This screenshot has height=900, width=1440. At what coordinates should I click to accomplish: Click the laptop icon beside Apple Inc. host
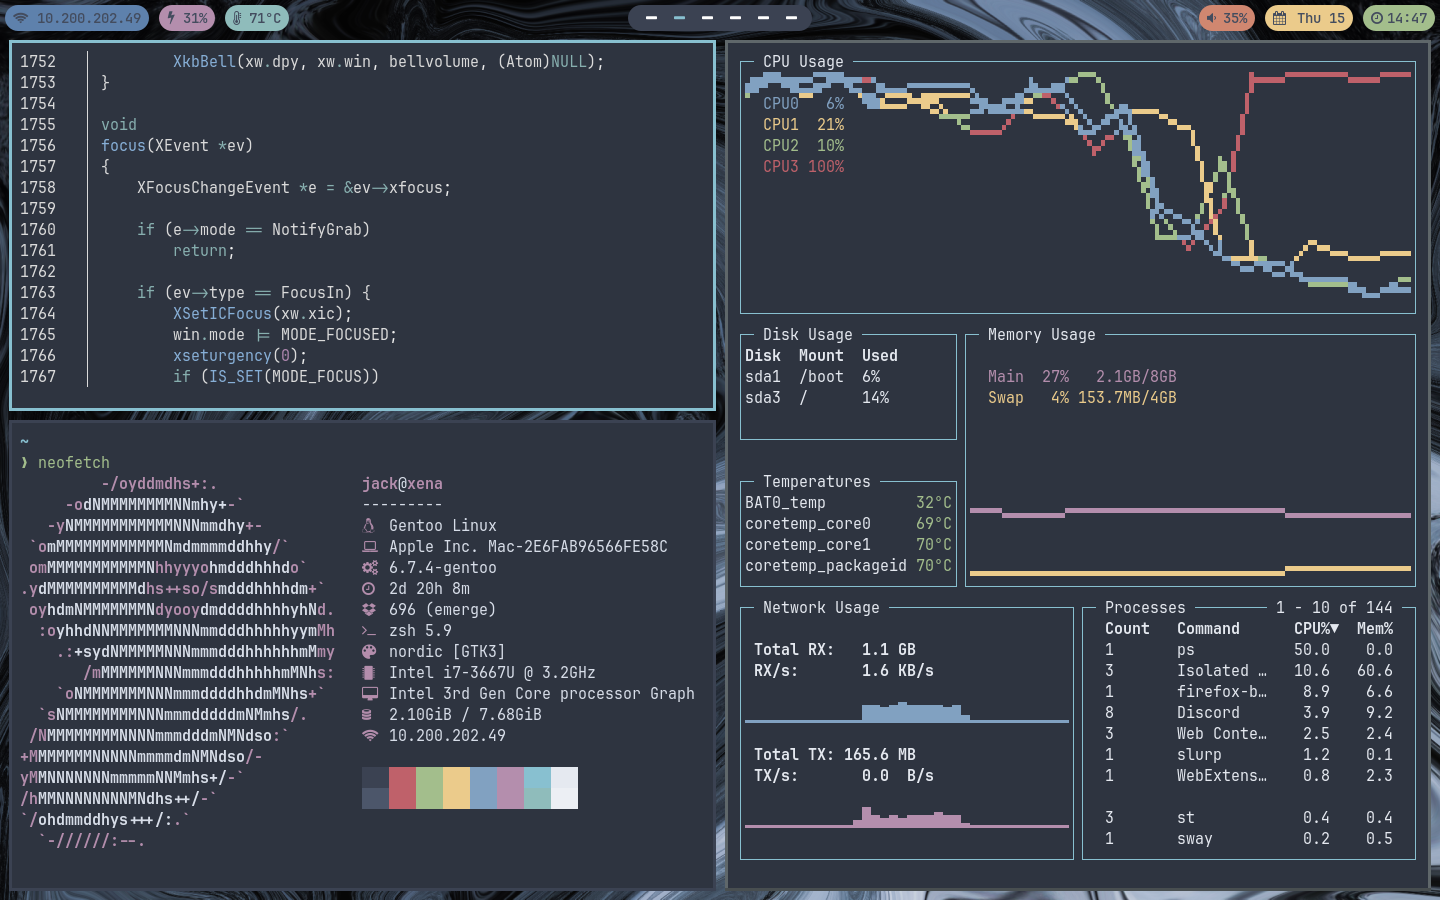369,546
